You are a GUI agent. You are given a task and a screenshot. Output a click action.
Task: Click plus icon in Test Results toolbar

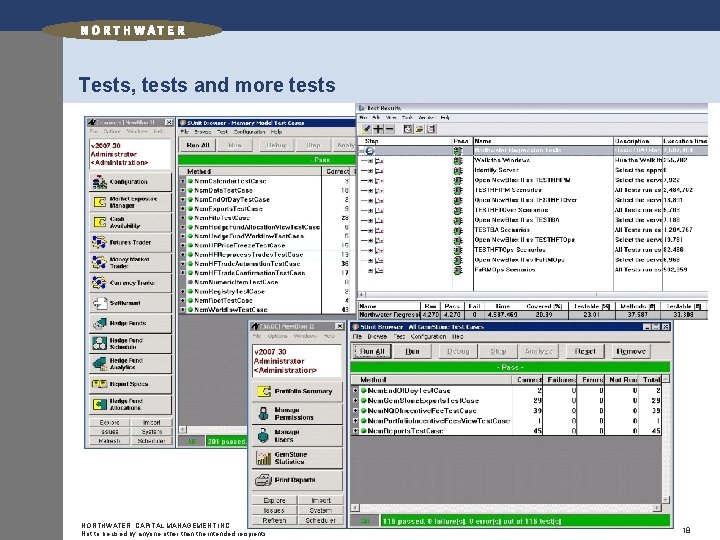click(x=378, y=129)
